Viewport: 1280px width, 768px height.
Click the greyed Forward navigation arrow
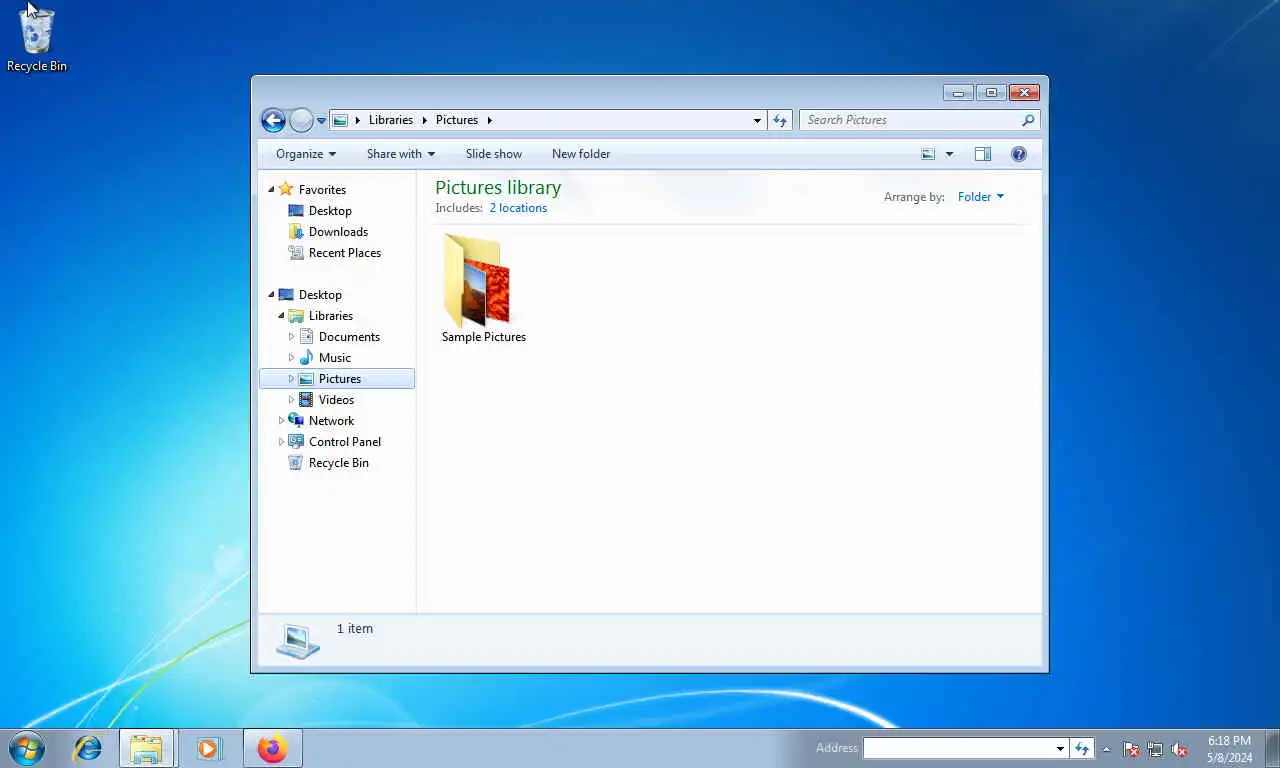[301, 120]
